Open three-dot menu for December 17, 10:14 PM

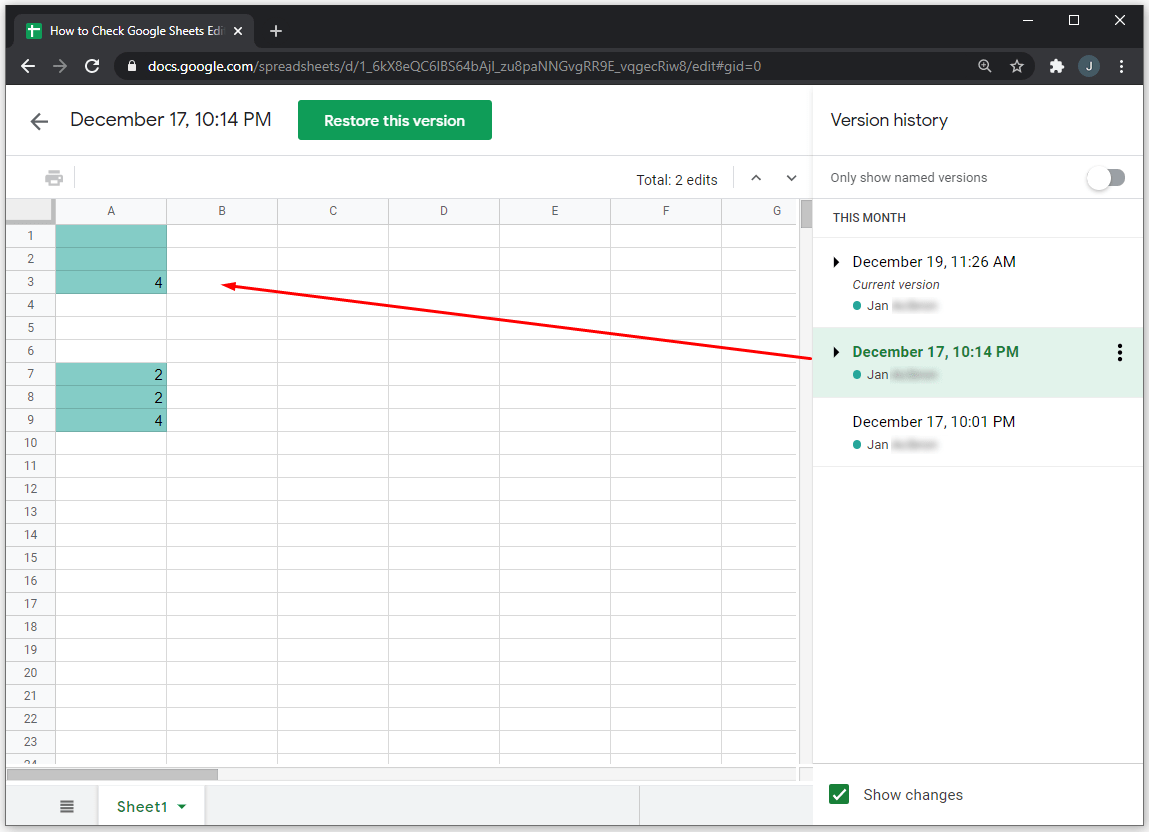click(x=1119, y=352)
